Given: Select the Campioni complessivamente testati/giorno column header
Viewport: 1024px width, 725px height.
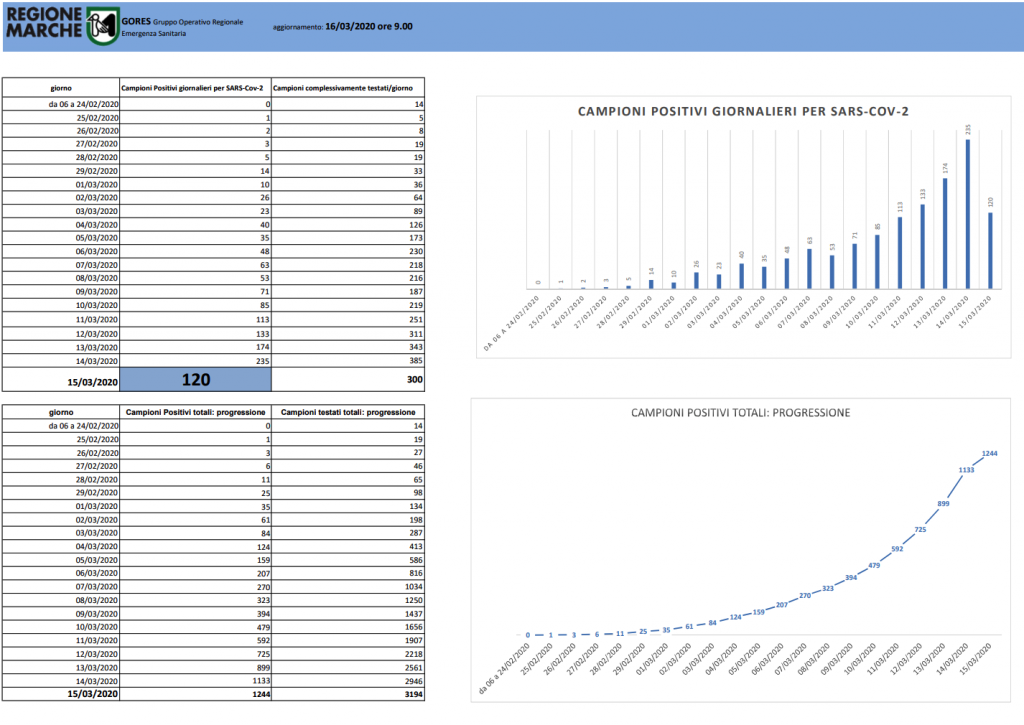Looking at the screenshot, I should [x=348, y=88].
